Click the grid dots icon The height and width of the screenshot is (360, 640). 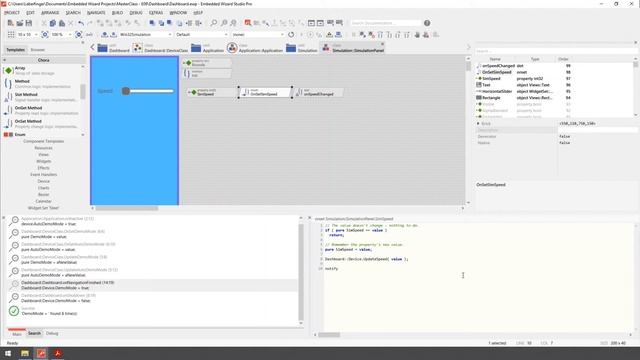point(11,35)
